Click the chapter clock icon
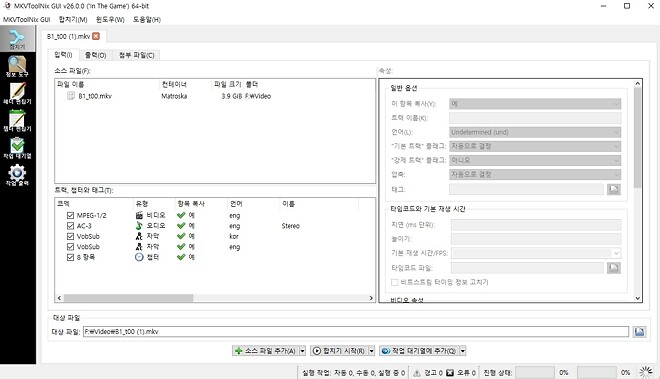Image resolution: width=660 pixels, height=379 pixels. tap(139, 257)
